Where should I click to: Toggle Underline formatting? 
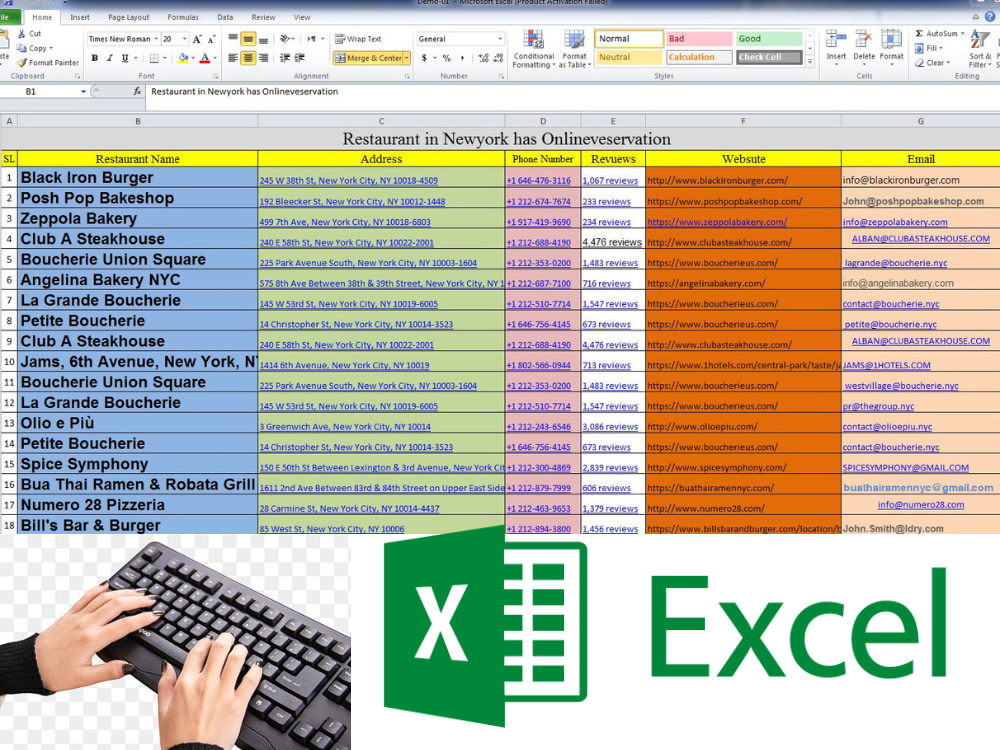pos(125,58)
